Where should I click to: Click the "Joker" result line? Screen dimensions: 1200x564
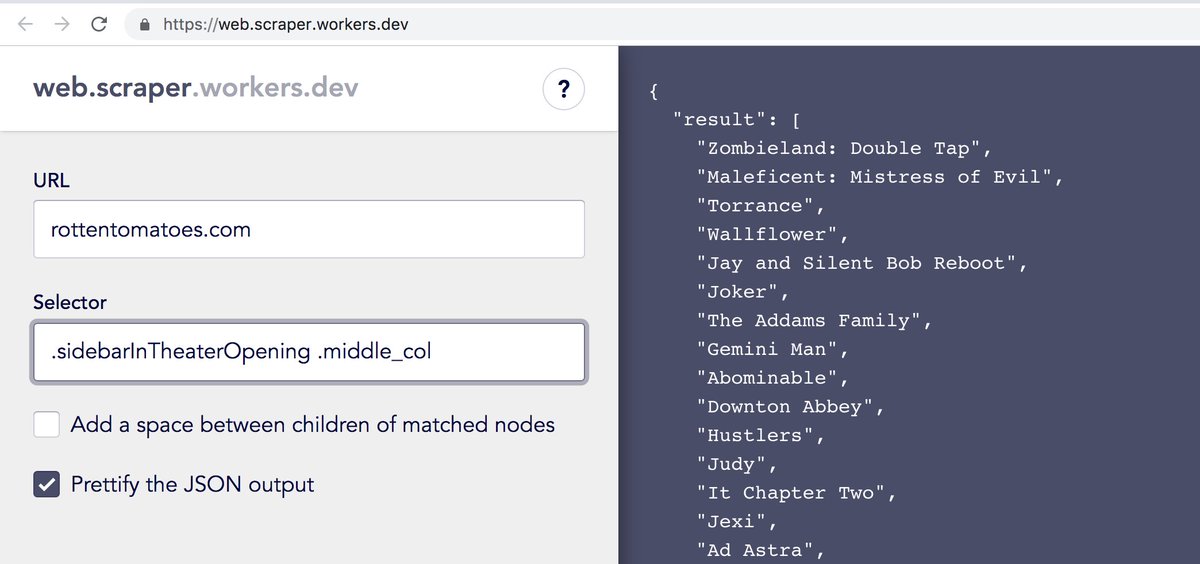coord(743,292)
